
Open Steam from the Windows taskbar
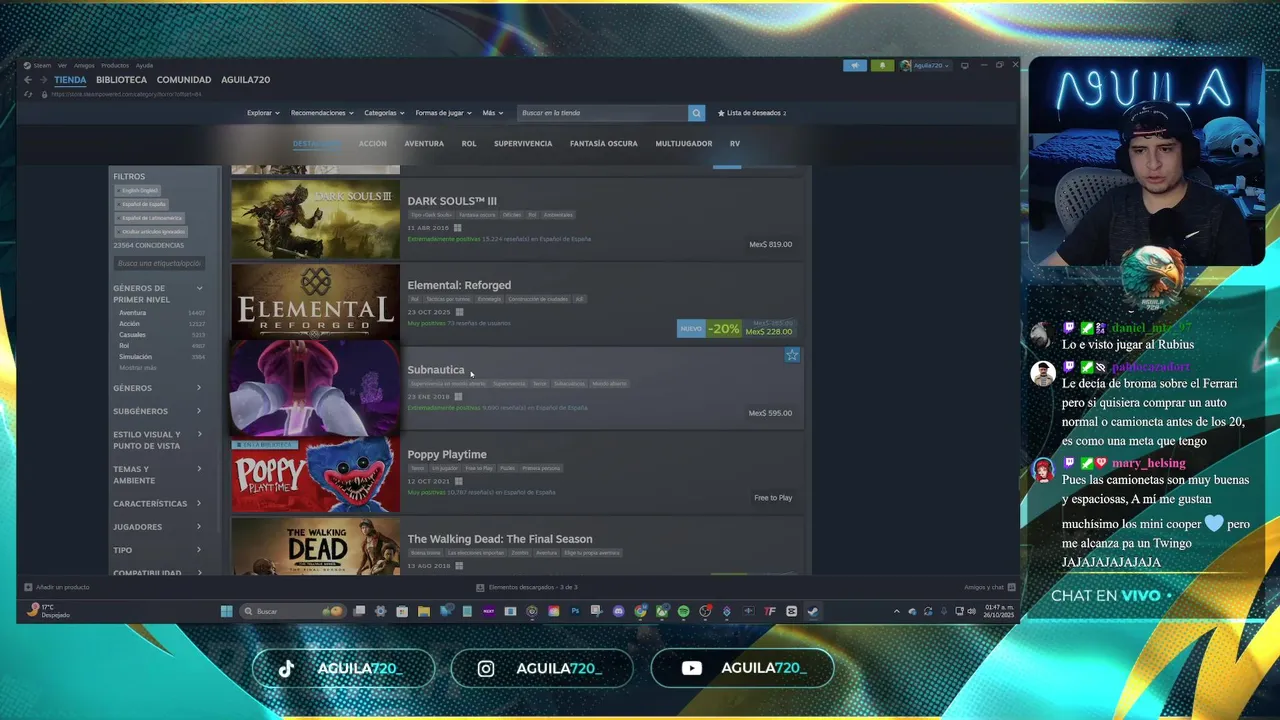(x=813, y=611)
